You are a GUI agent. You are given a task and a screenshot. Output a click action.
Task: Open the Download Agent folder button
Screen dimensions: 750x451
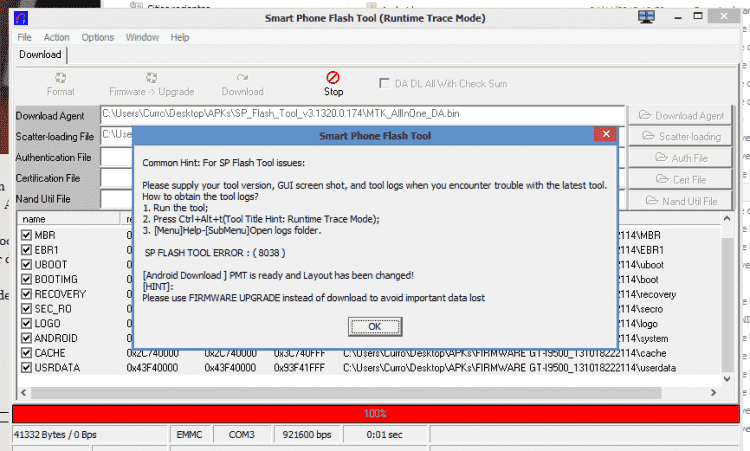point(680,116)
